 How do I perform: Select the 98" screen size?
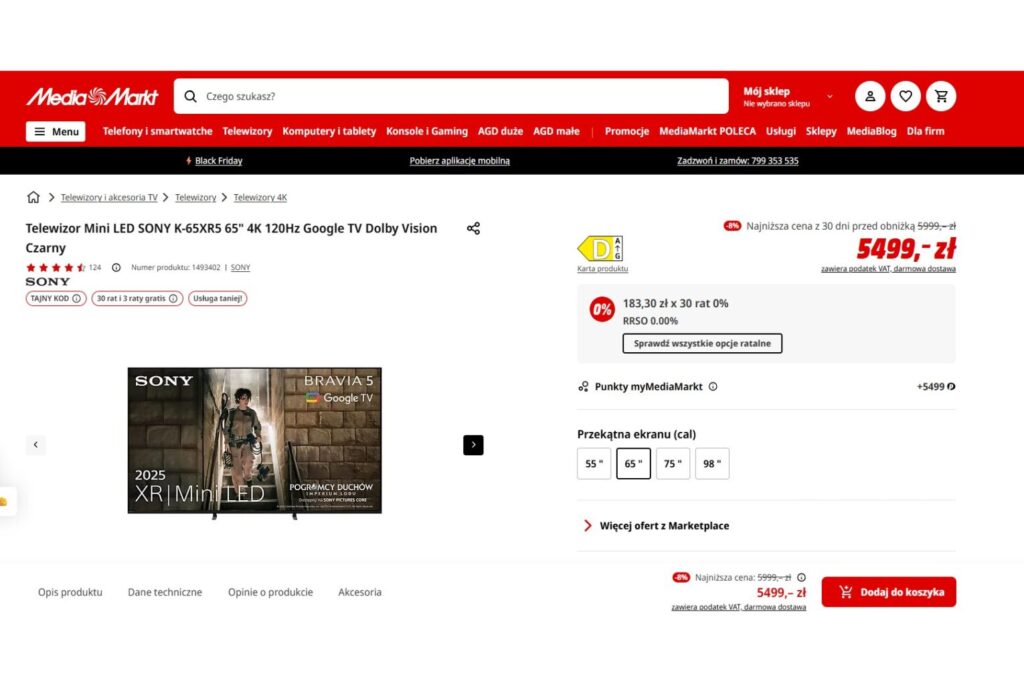coord(712,464)
